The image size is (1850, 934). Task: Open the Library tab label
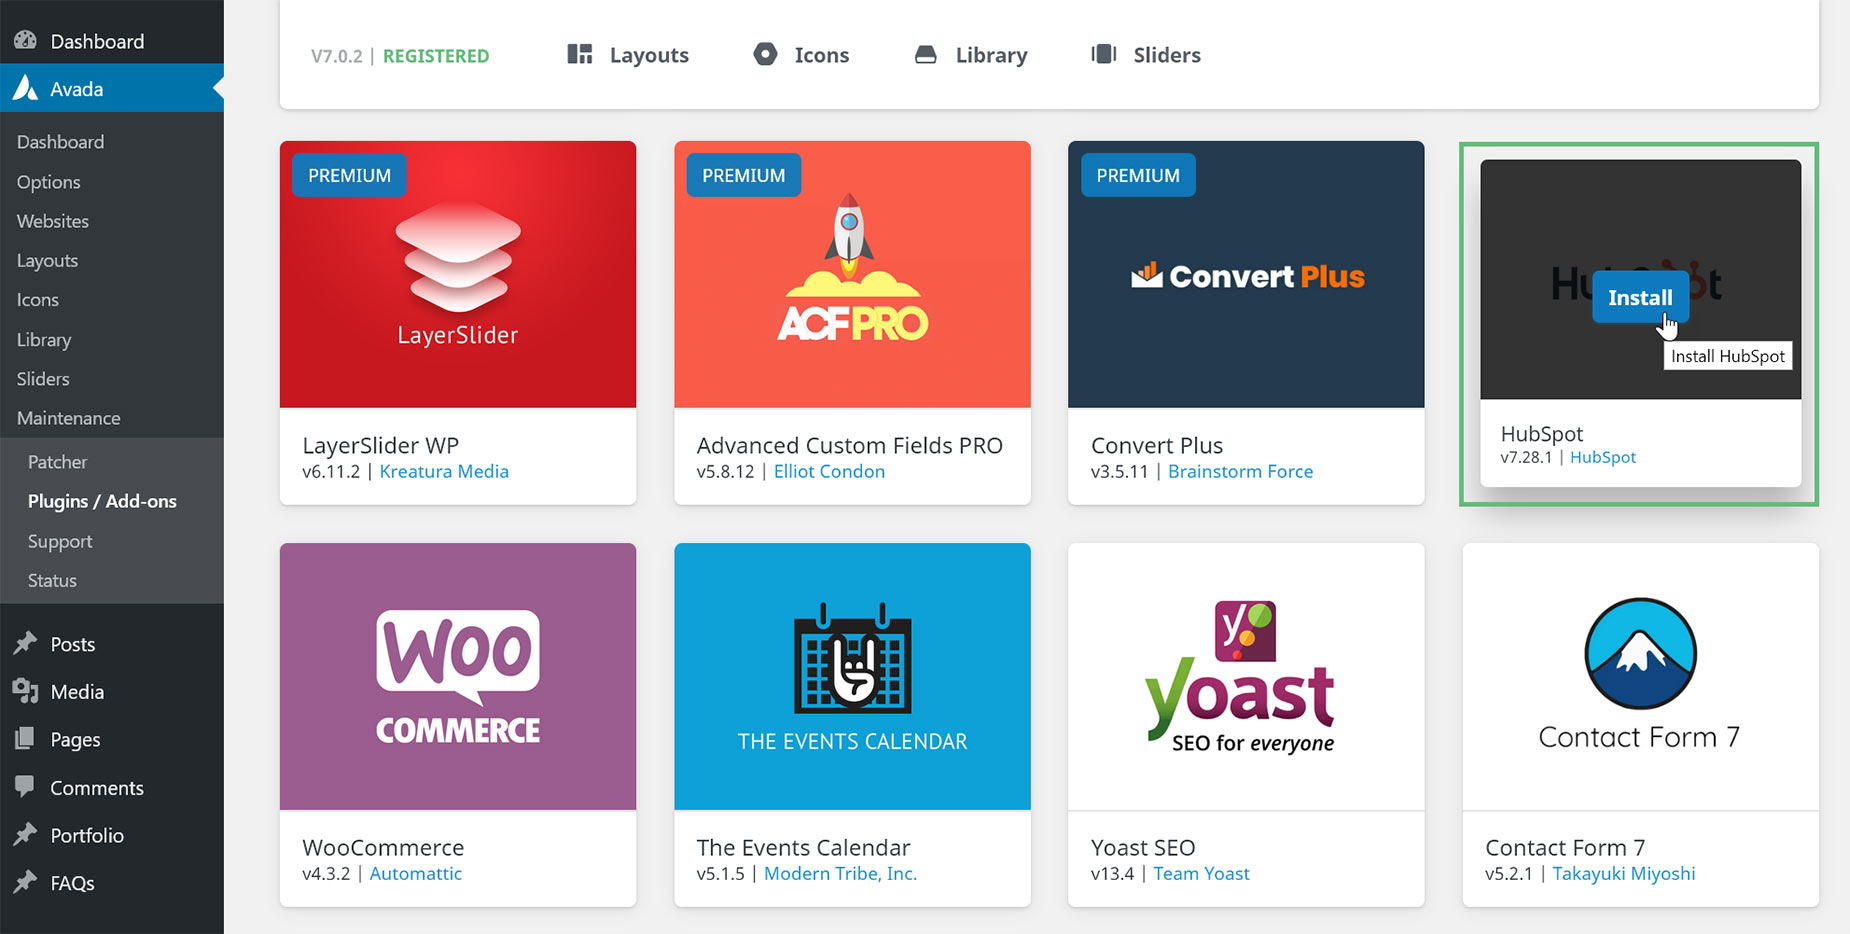[x=991, y=55]
